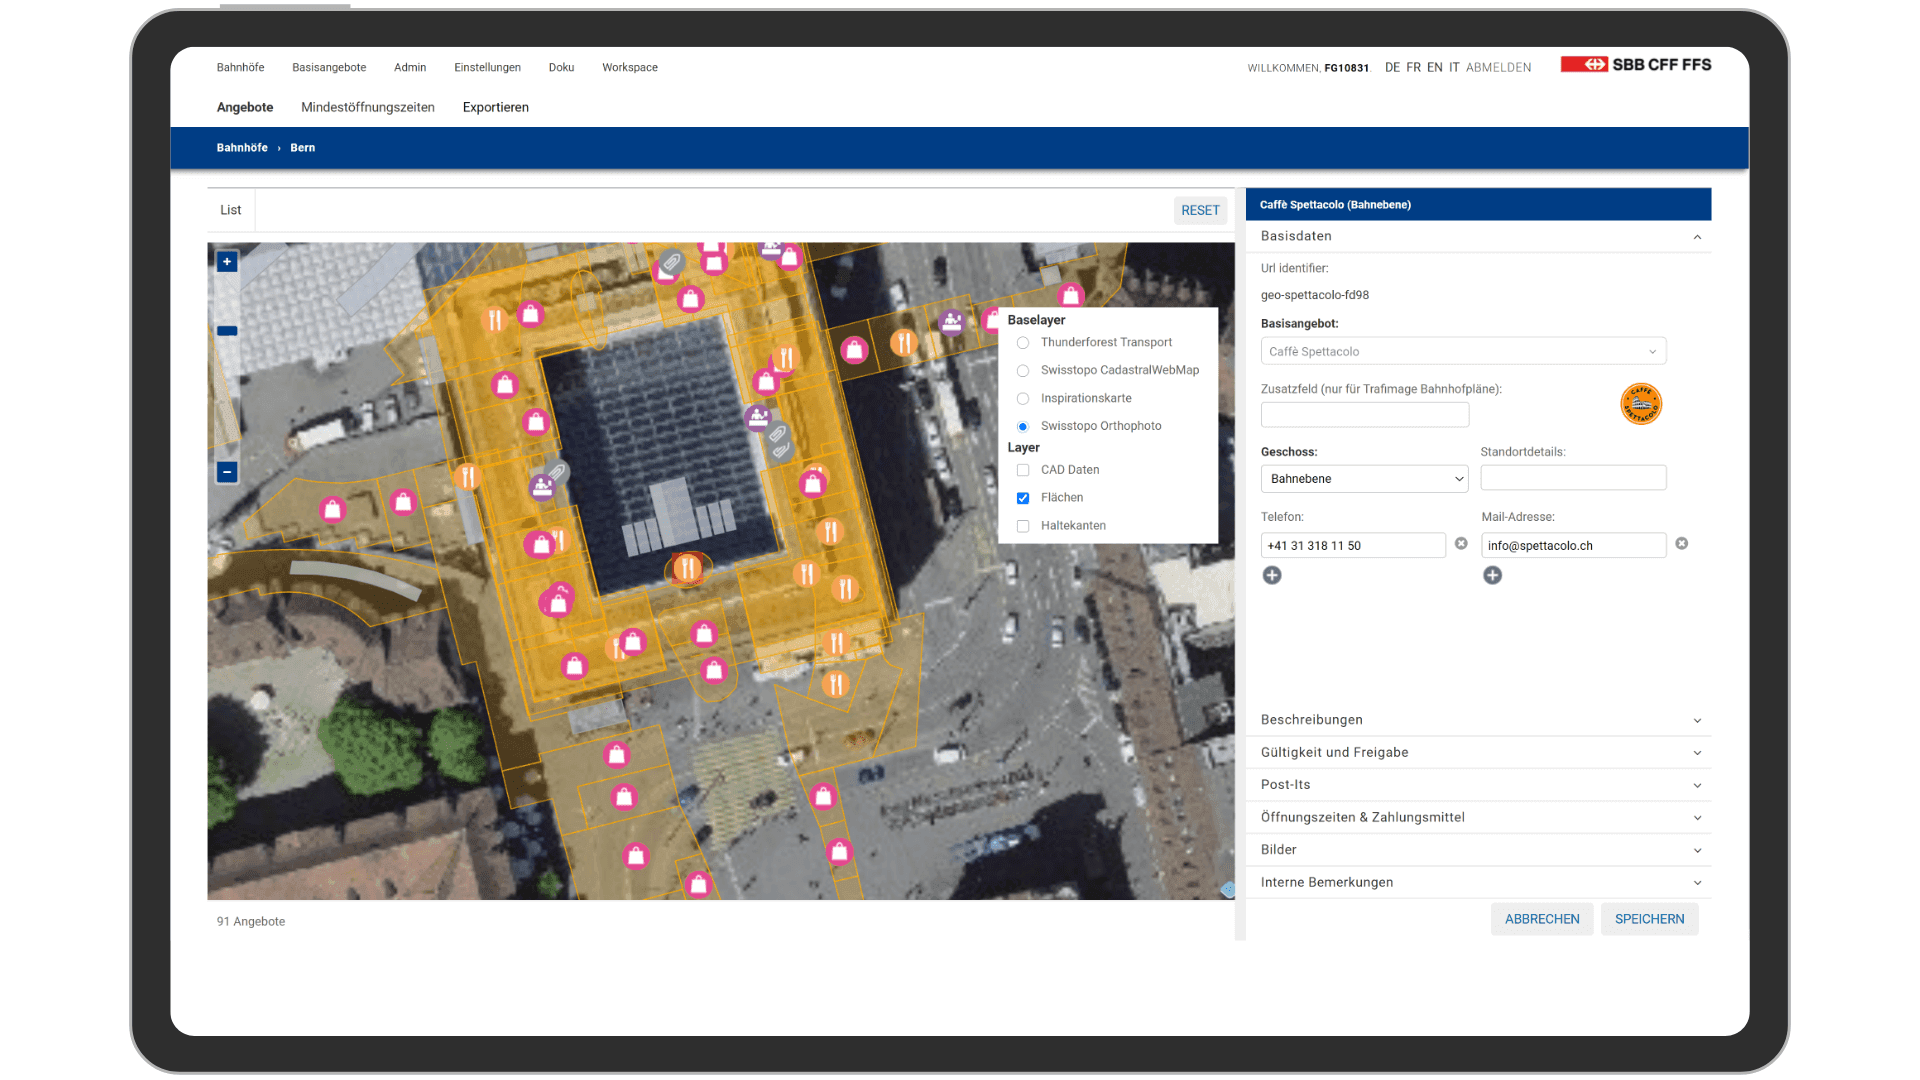Remove the mail address with x icon

[1682, 544]
